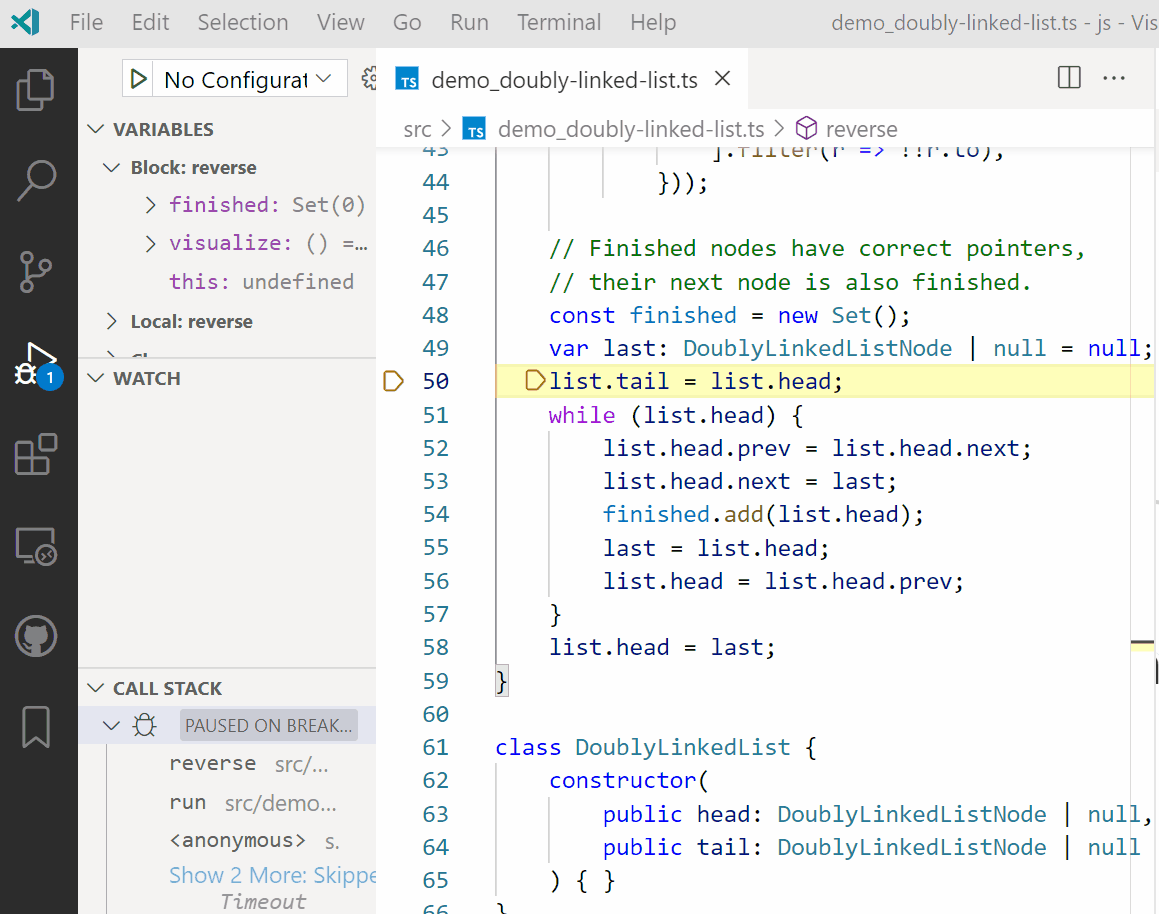Toggle the breakpoint on line 50
The width and height of the screenshot is (1159, 914).
pyautogui.click(x=393, y=381)
